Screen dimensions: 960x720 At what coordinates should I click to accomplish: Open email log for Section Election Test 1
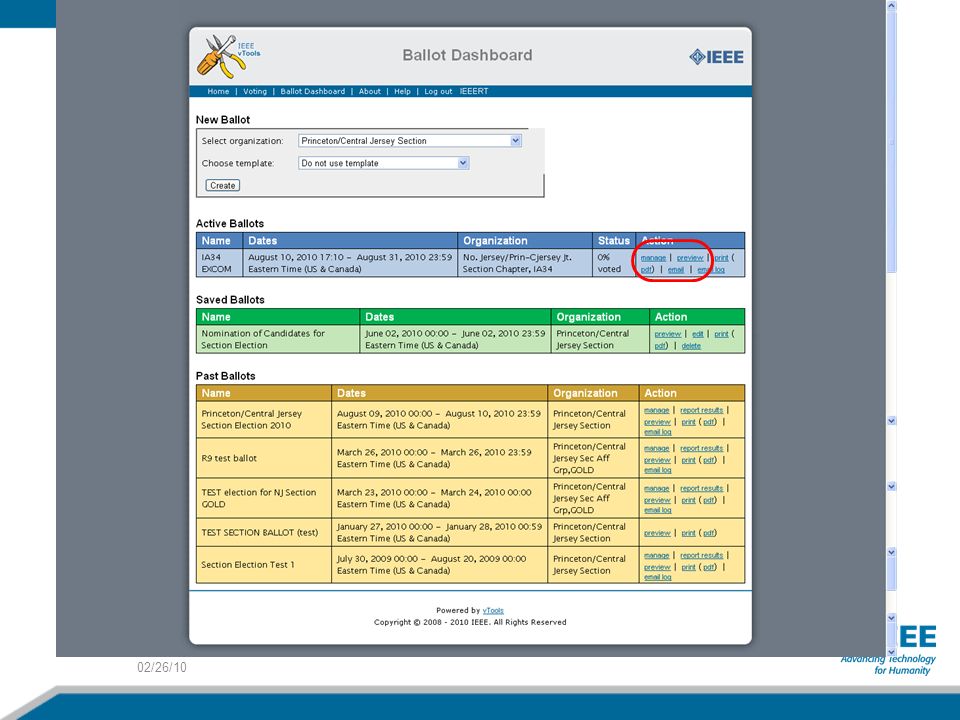tap(658, 577)
